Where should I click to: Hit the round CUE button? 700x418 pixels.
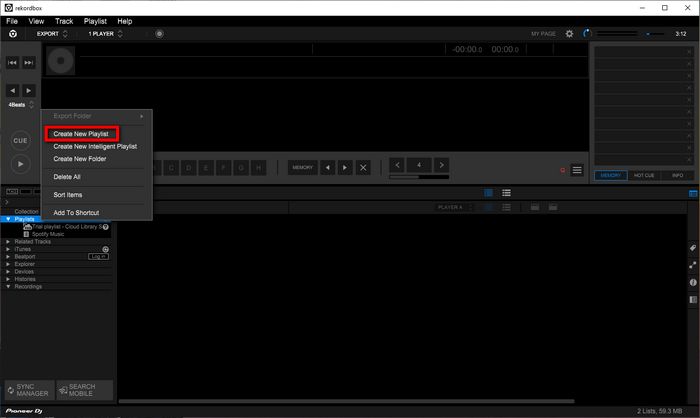coord(20,140)
